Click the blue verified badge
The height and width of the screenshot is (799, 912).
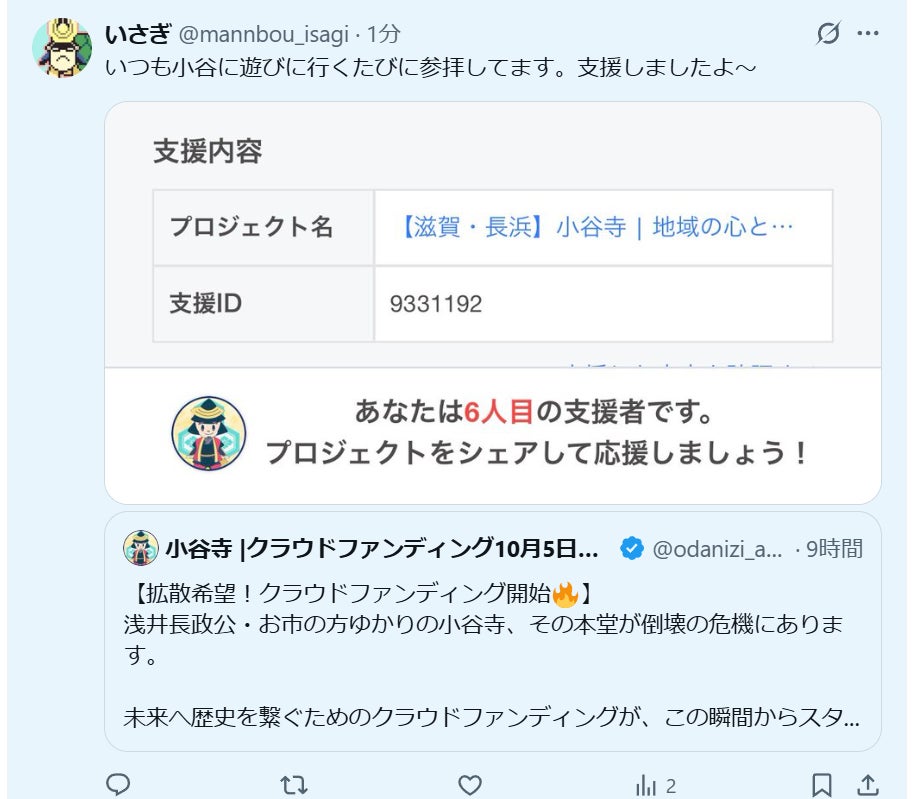click(632, 548)
